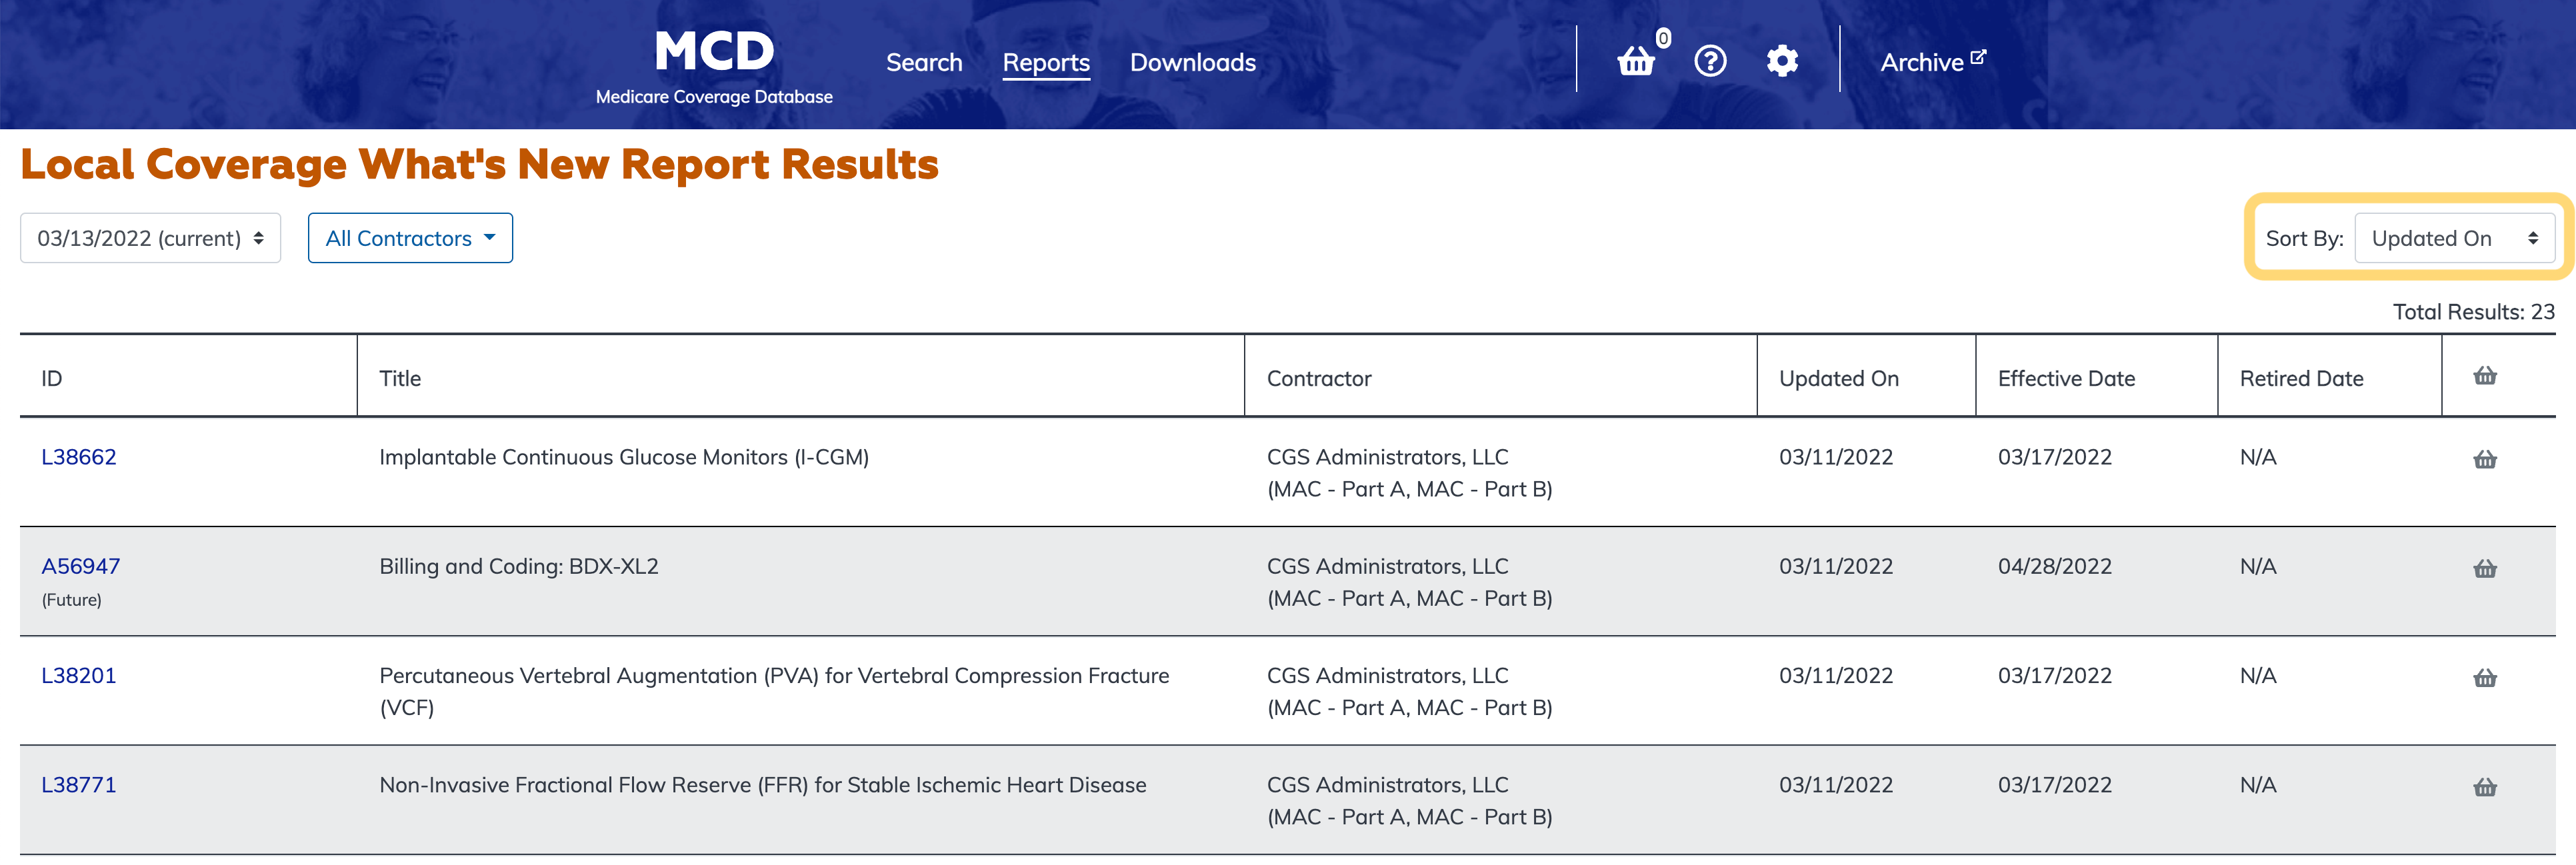
Task: Click the help question mark icon
Action: point(1710,62)
